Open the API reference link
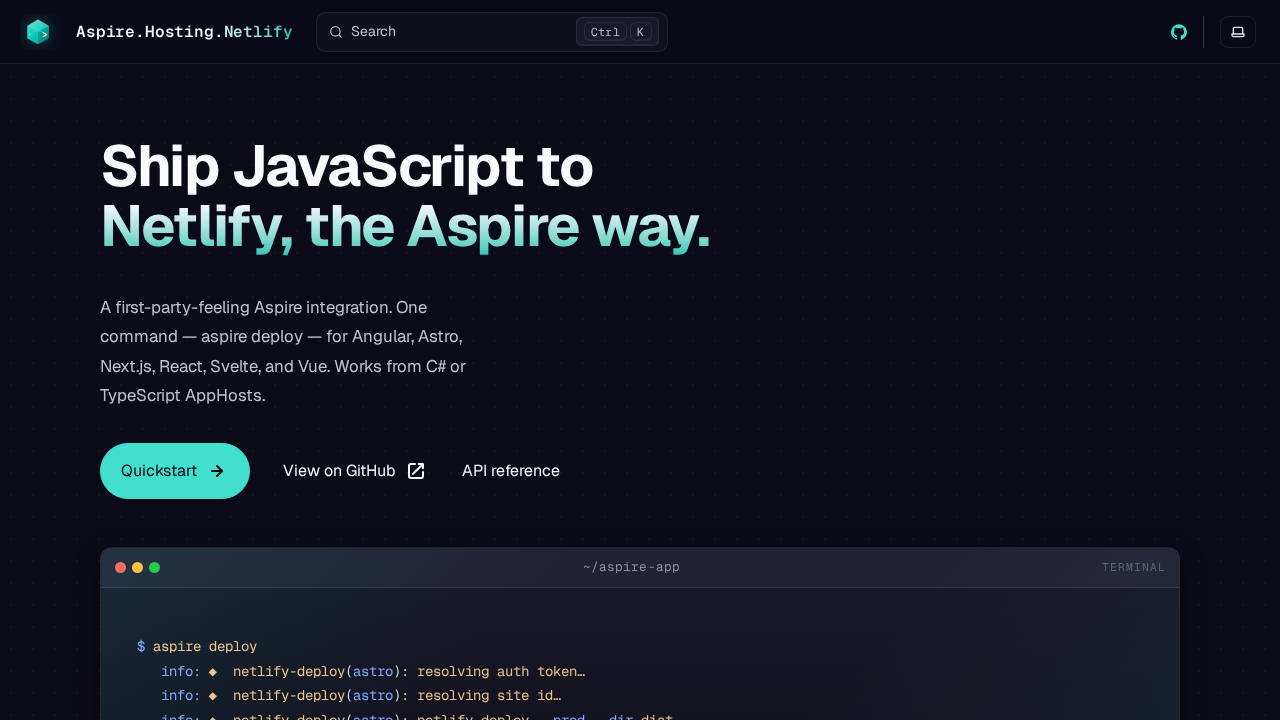This screenshot has width=1280, height=720. pos(511,471)
